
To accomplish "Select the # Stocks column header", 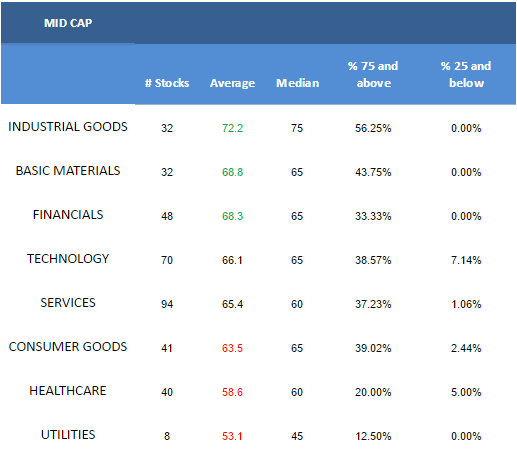I will (x=167, y=83).
